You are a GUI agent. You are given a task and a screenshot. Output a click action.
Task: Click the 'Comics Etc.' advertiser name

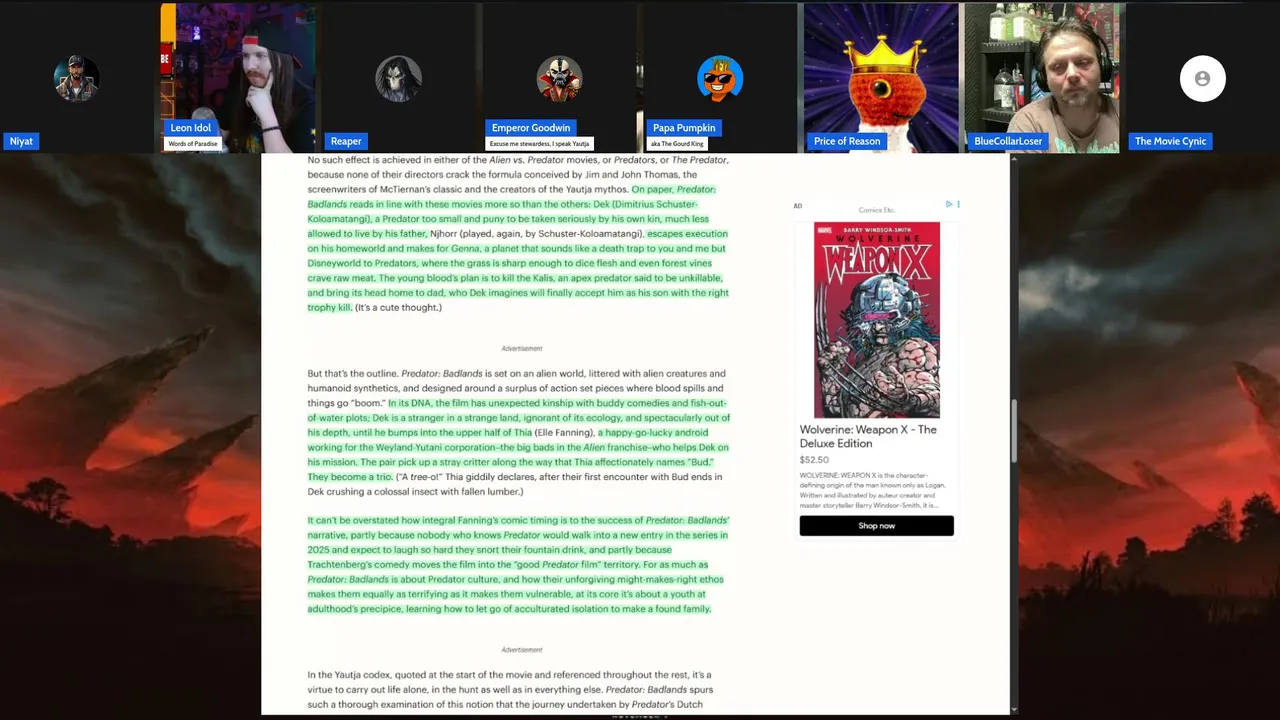[876, 210]
